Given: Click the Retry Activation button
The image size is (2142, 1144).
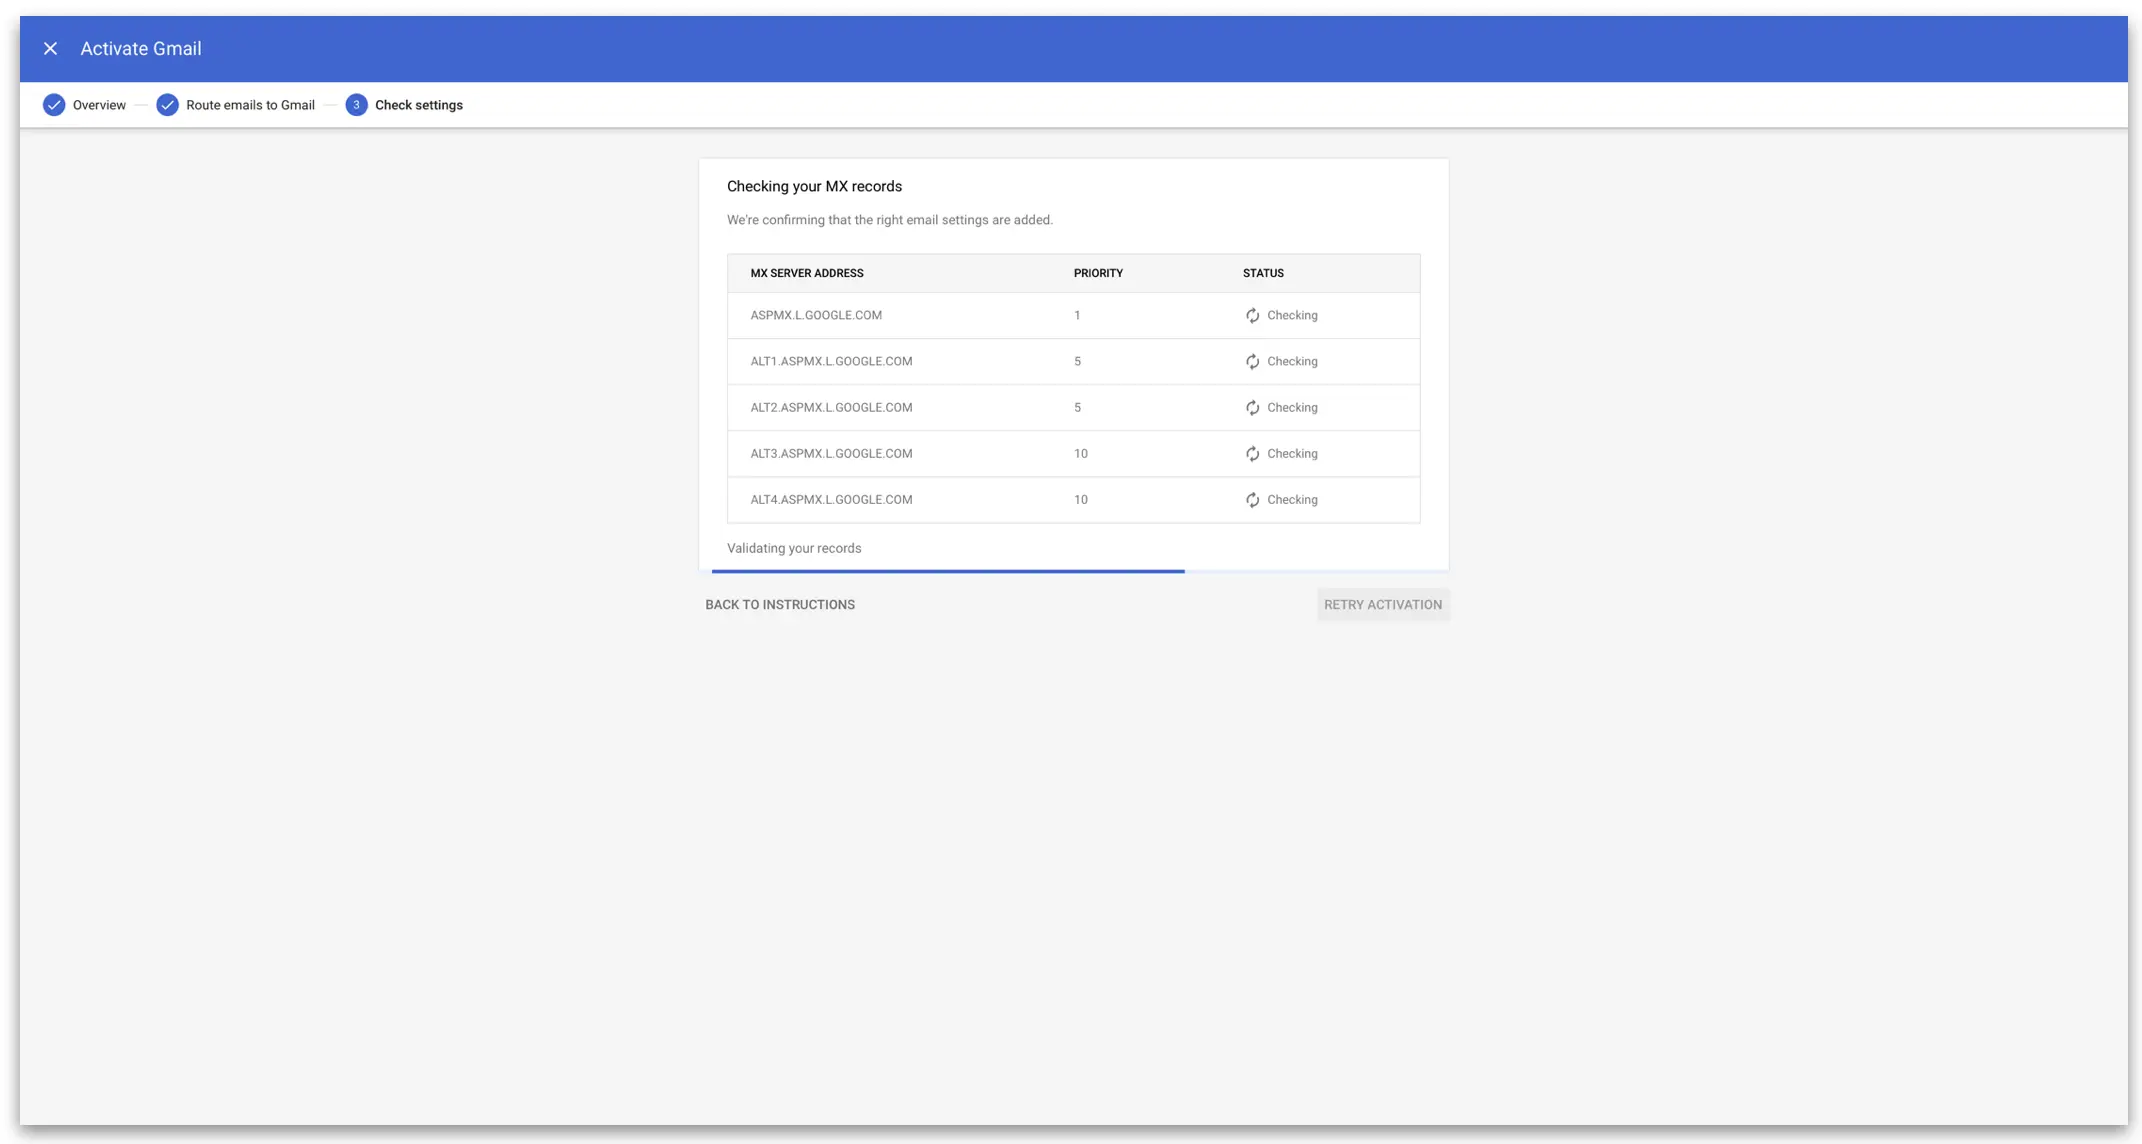Looking at the screenshot, I should [1383, 604].
